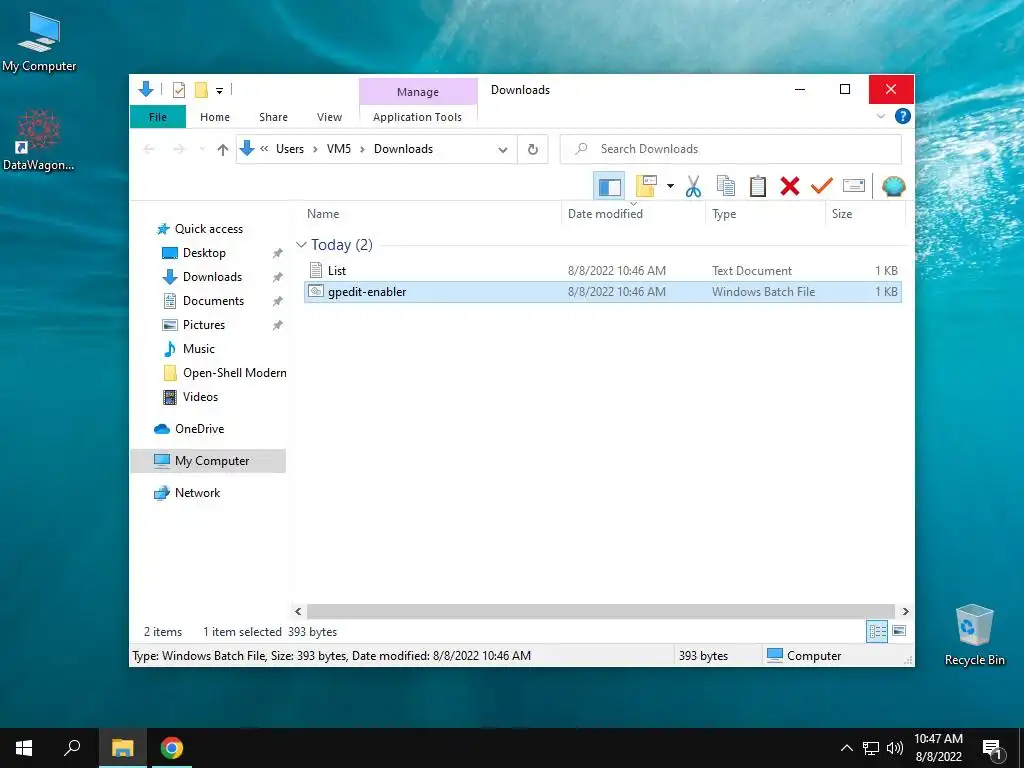This screenshot has width=1024, height=768.
Task: Click the taskbar search magnifier
Action: pos(72,748)
